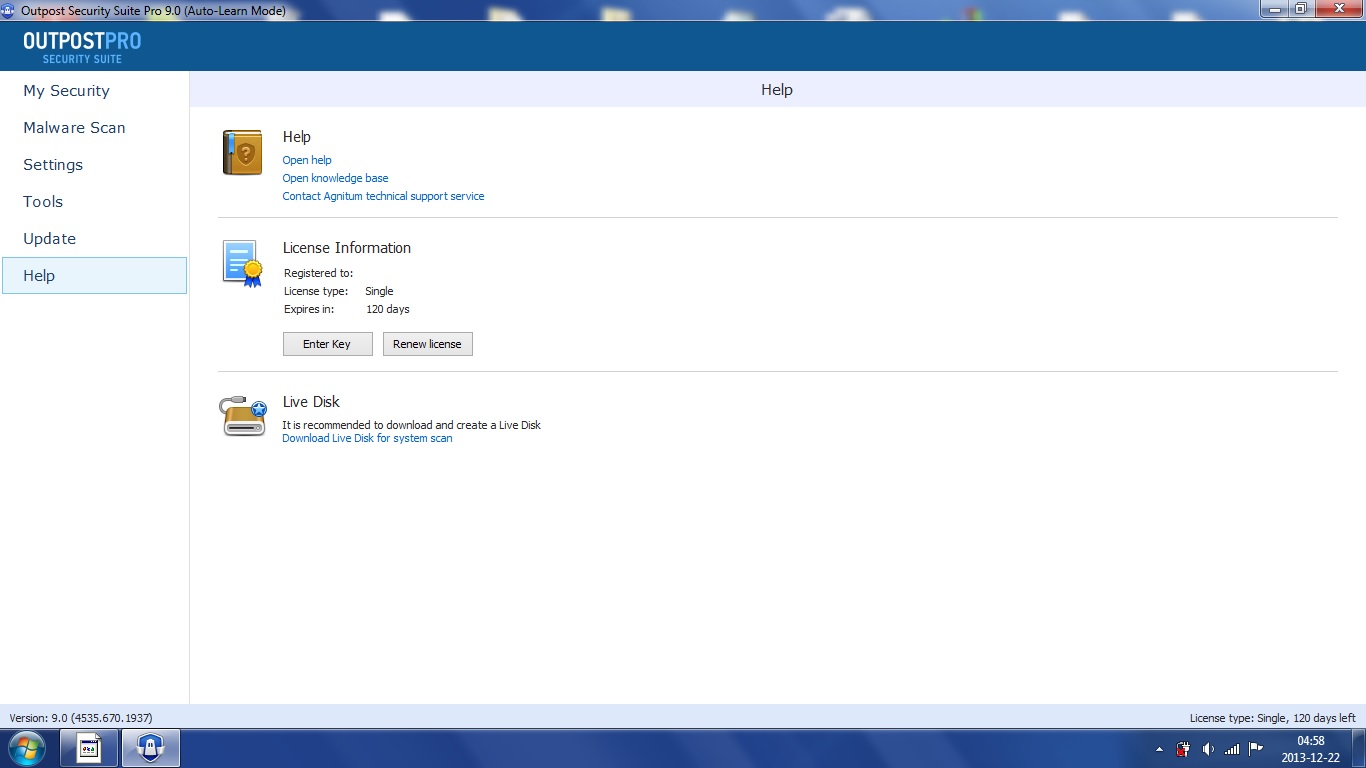Open the Windows Start button
Image resolution: width=1366 pixels, height=768 pixels.
pos(27,748)
